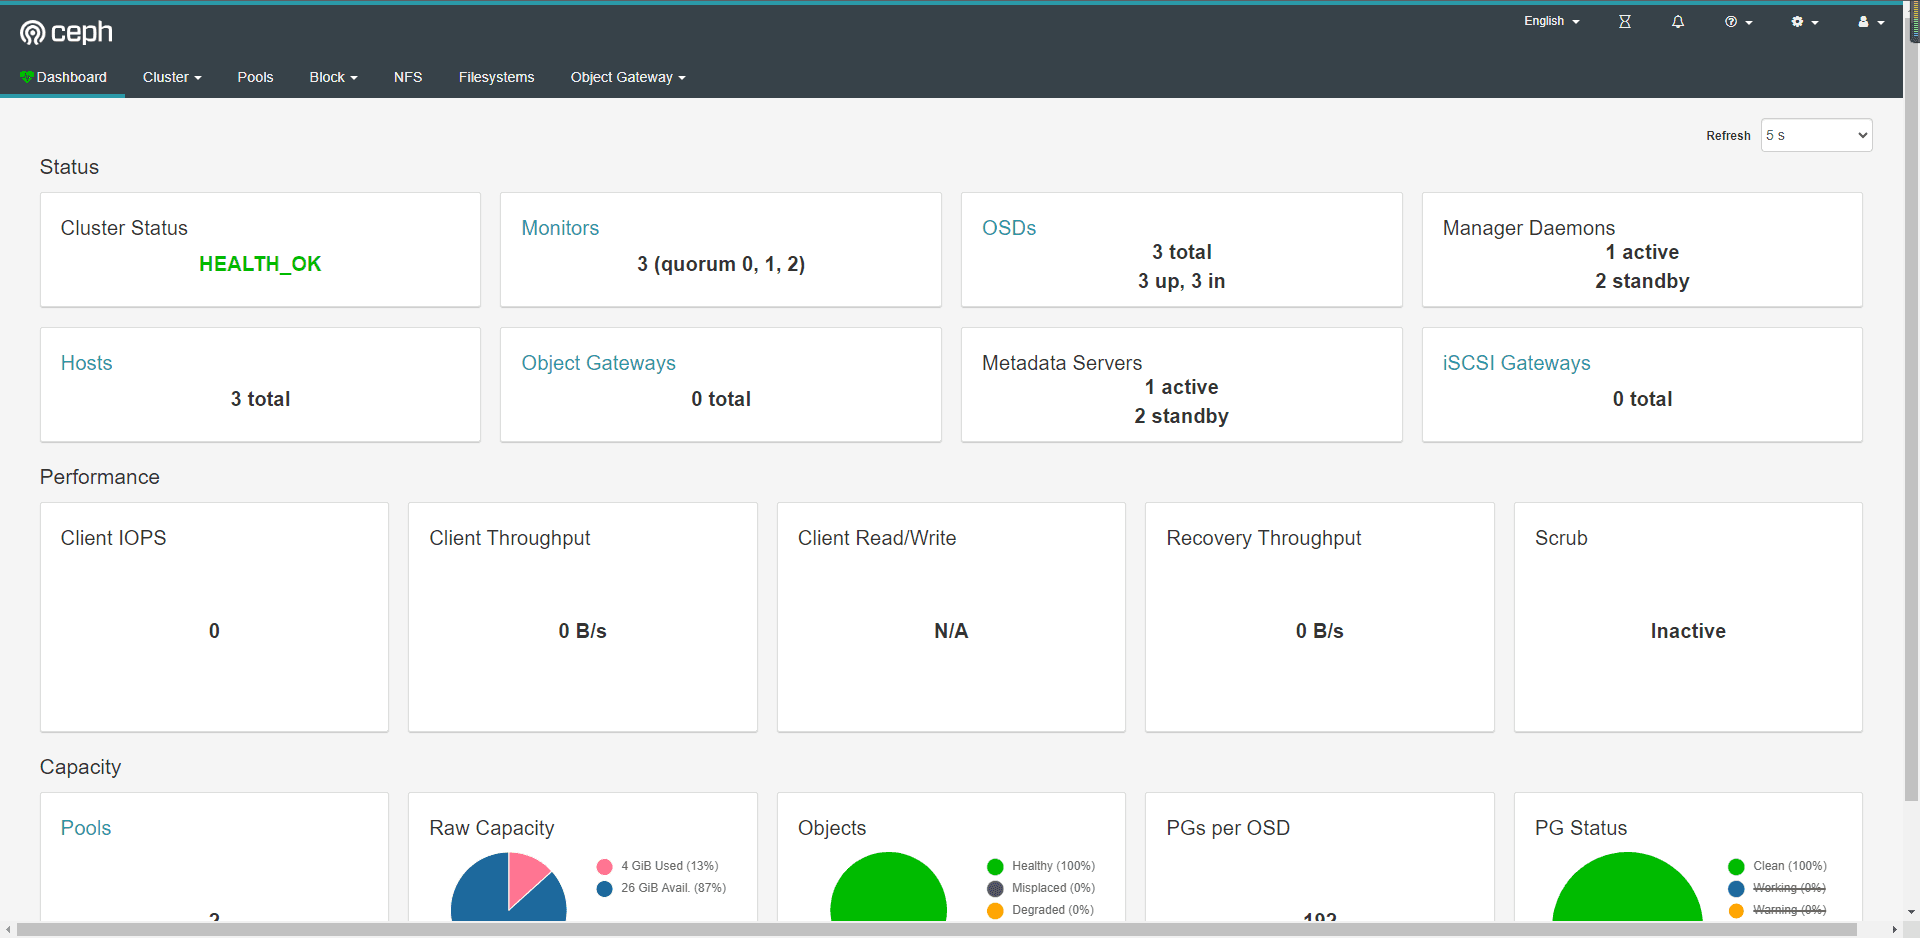1920x938 pixels.
Task: Click the HEALTH_OK cluster status
Action: [x=260, y=264]
